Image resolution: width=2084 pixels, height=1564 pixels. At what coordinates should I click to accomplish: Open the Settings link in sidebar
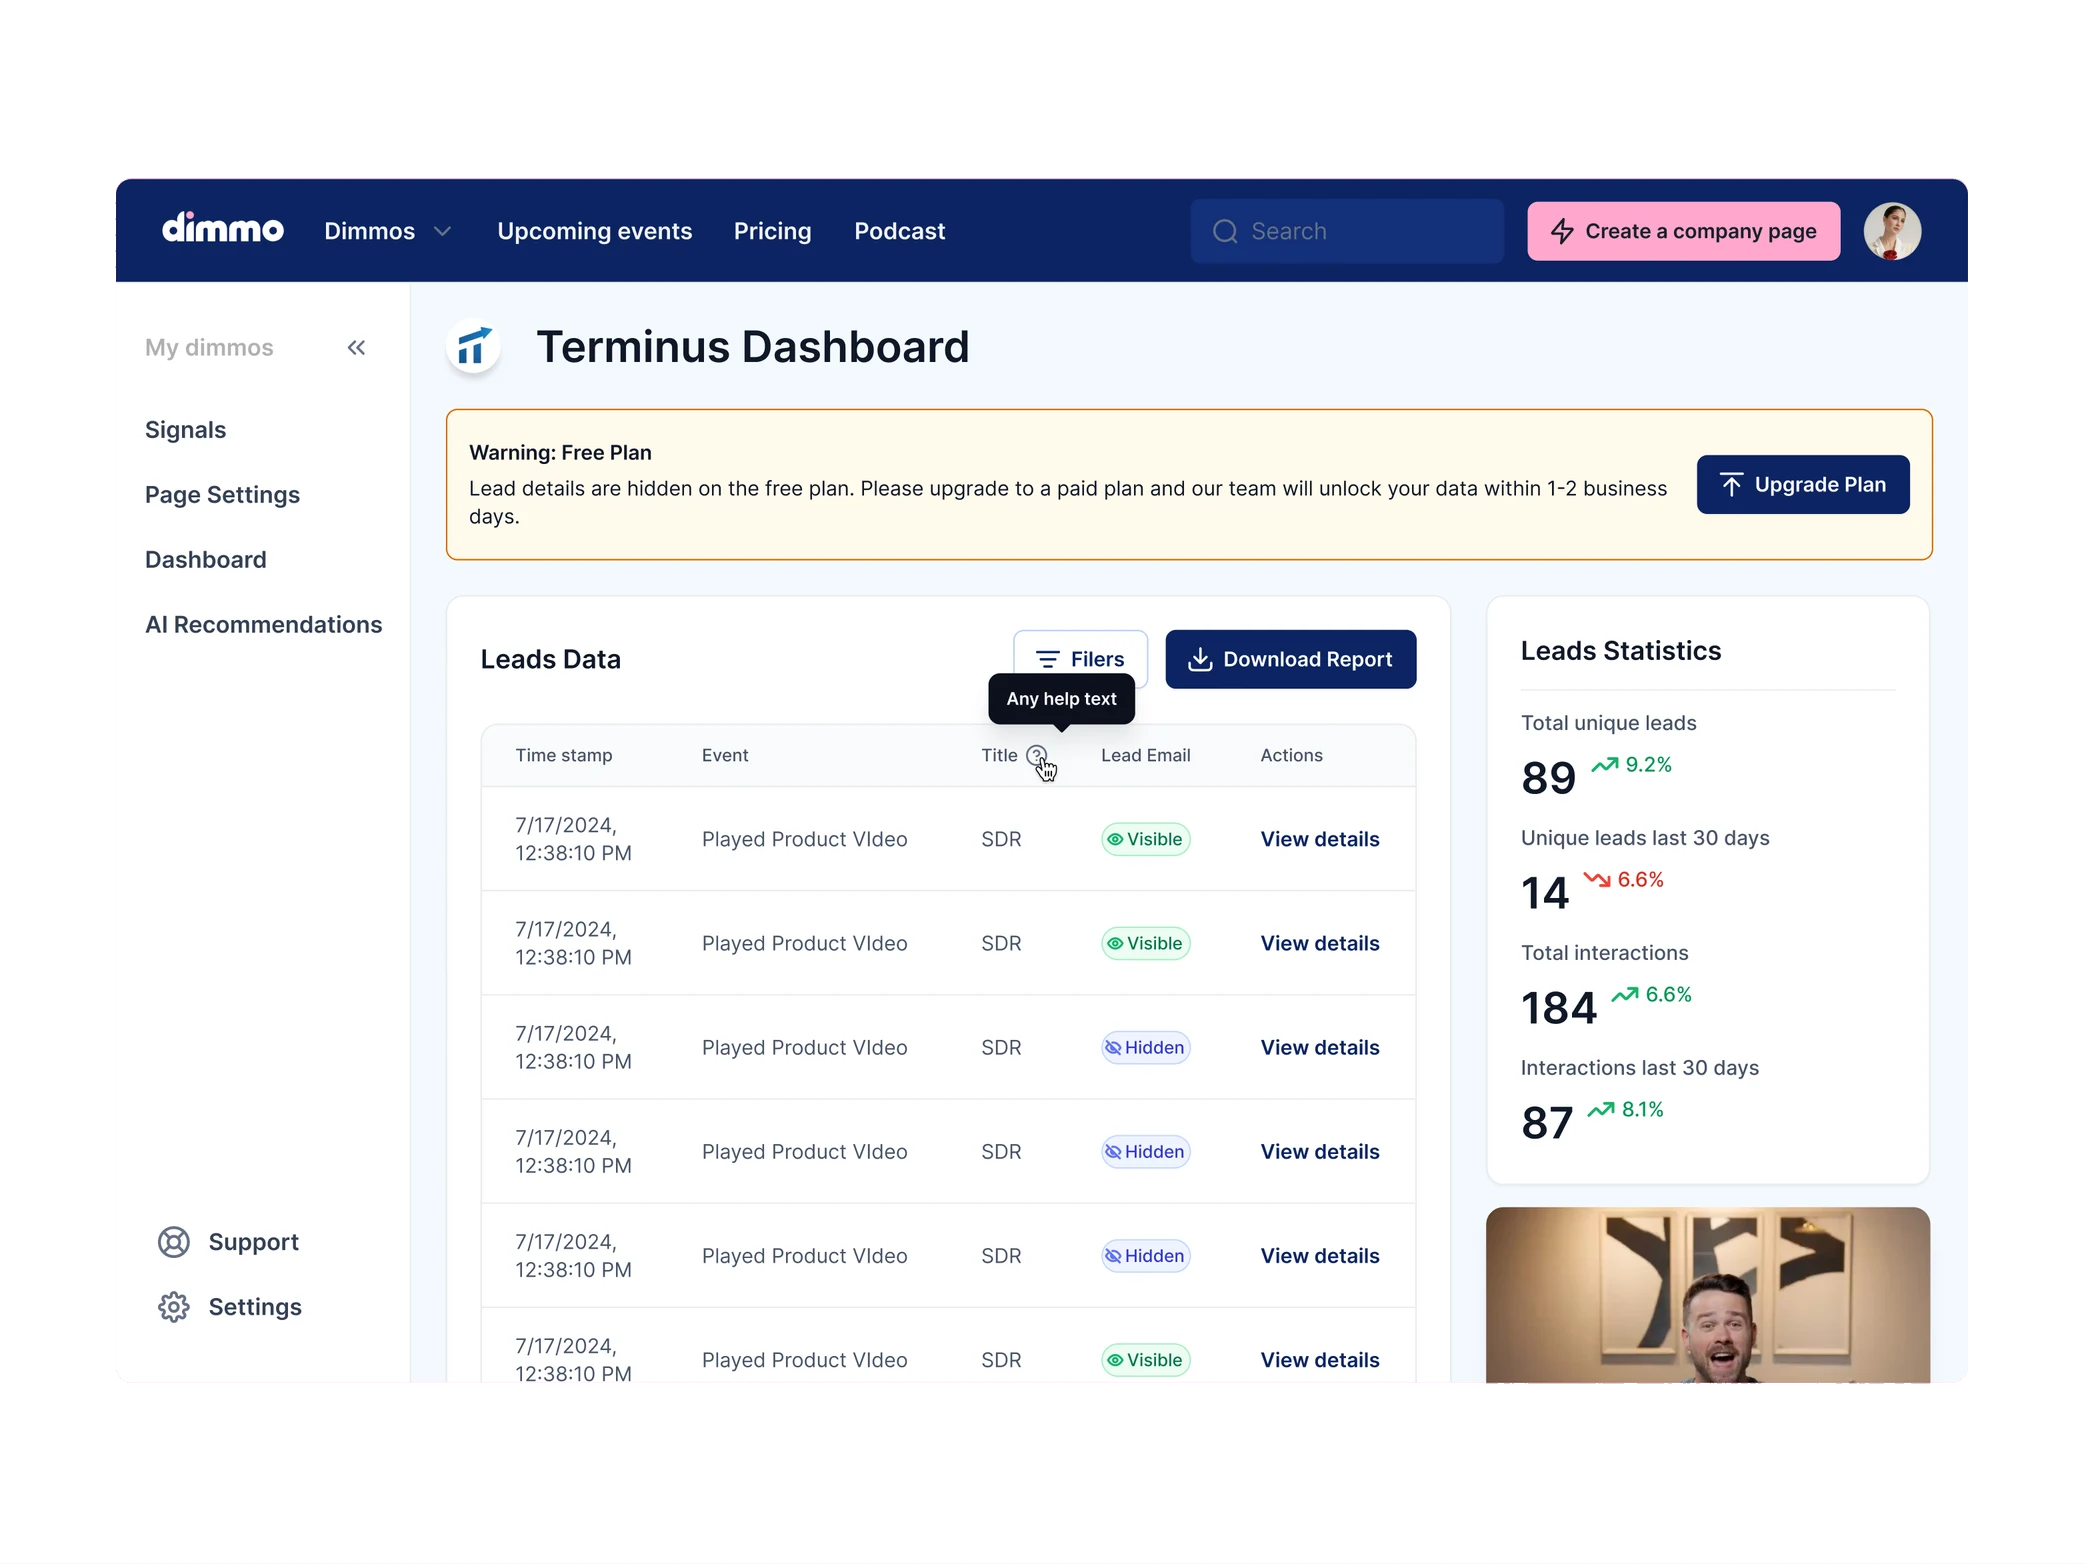pyautogui.click(x=255, y=1307)
